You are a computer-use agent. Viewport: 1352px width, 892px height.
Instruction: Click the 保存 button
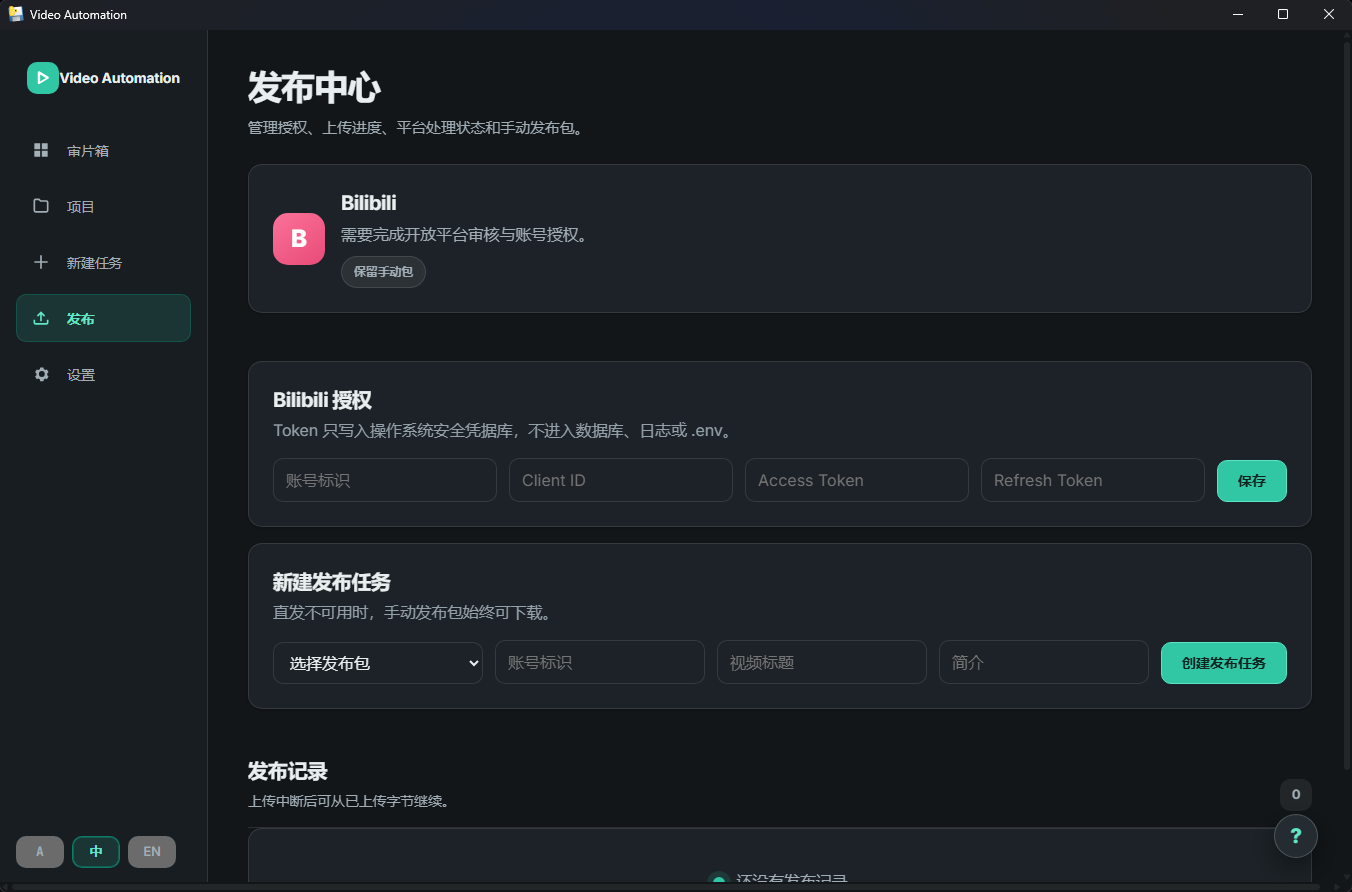point(1252,480)
